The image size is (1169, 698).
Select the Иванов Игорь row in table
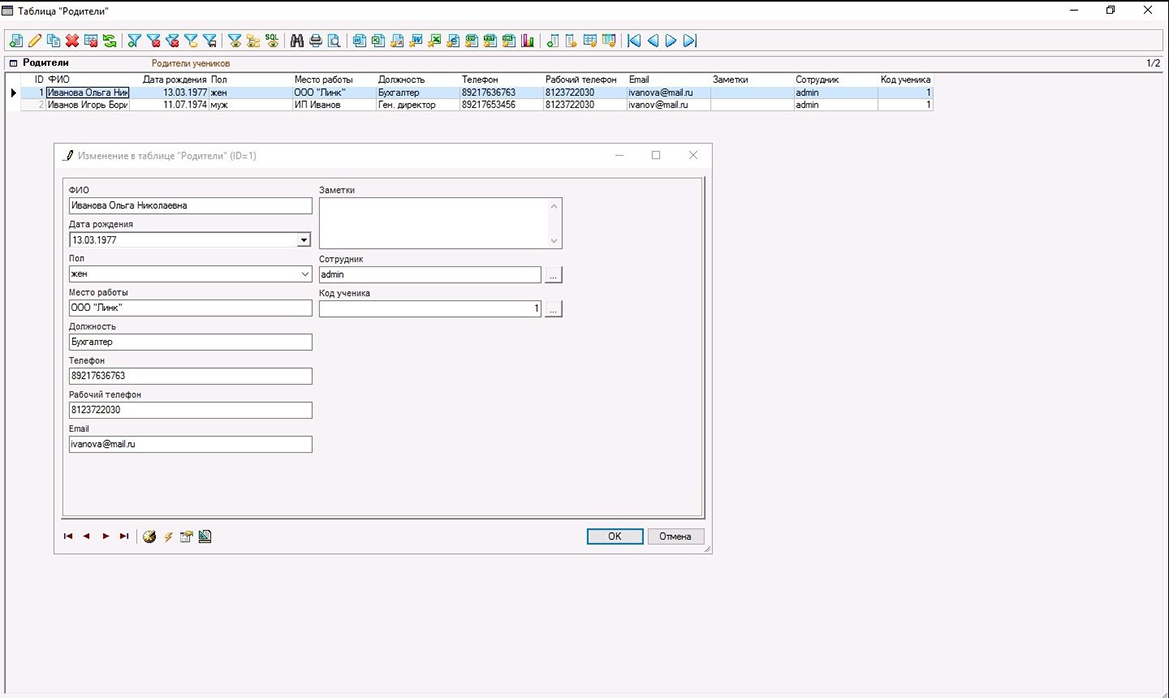(88, 105)
